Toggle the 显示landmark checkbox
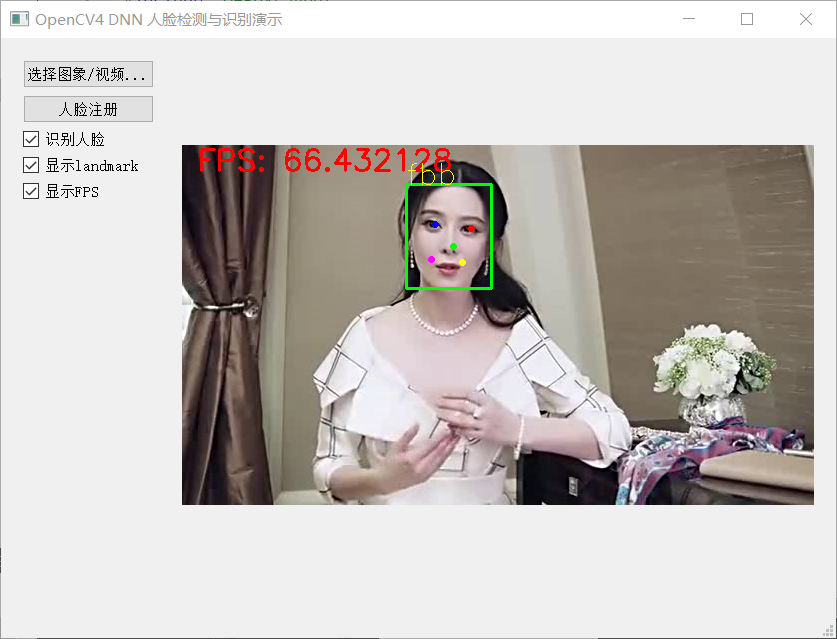 tap(31, 165)
